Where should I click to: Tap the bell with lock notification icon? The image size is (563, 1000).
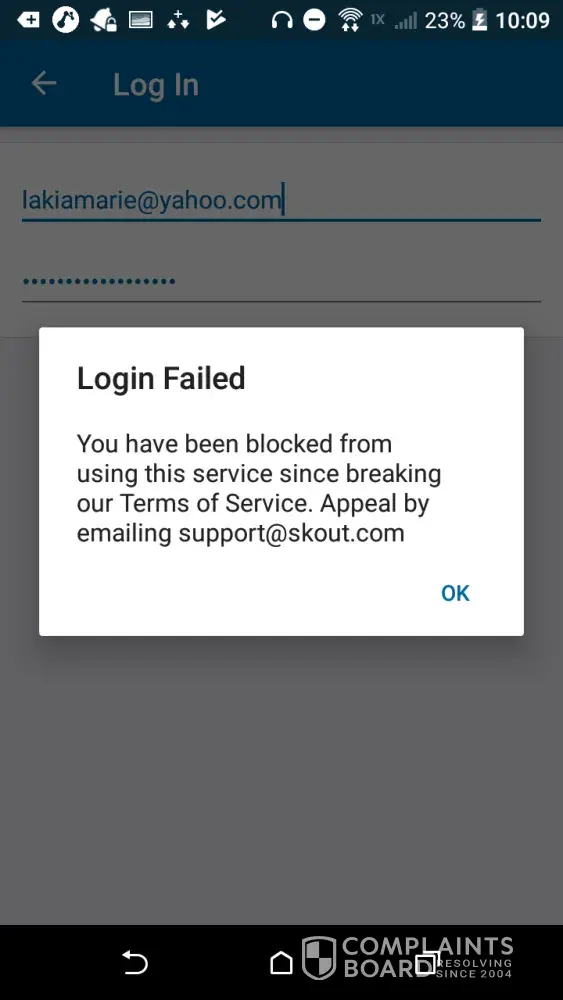click(x=103, y=21)
